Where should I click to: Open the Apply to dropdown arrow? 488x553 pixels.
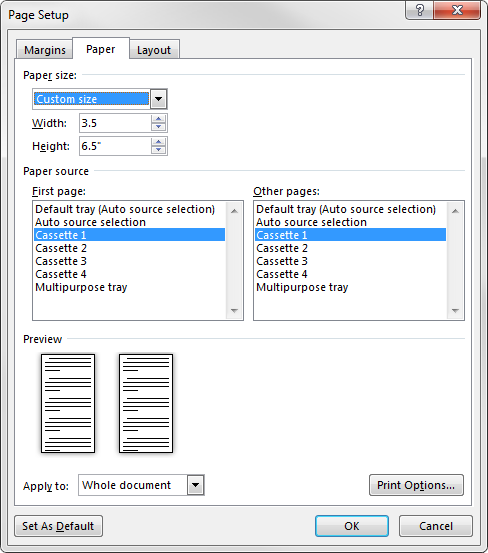click(196, 485)
